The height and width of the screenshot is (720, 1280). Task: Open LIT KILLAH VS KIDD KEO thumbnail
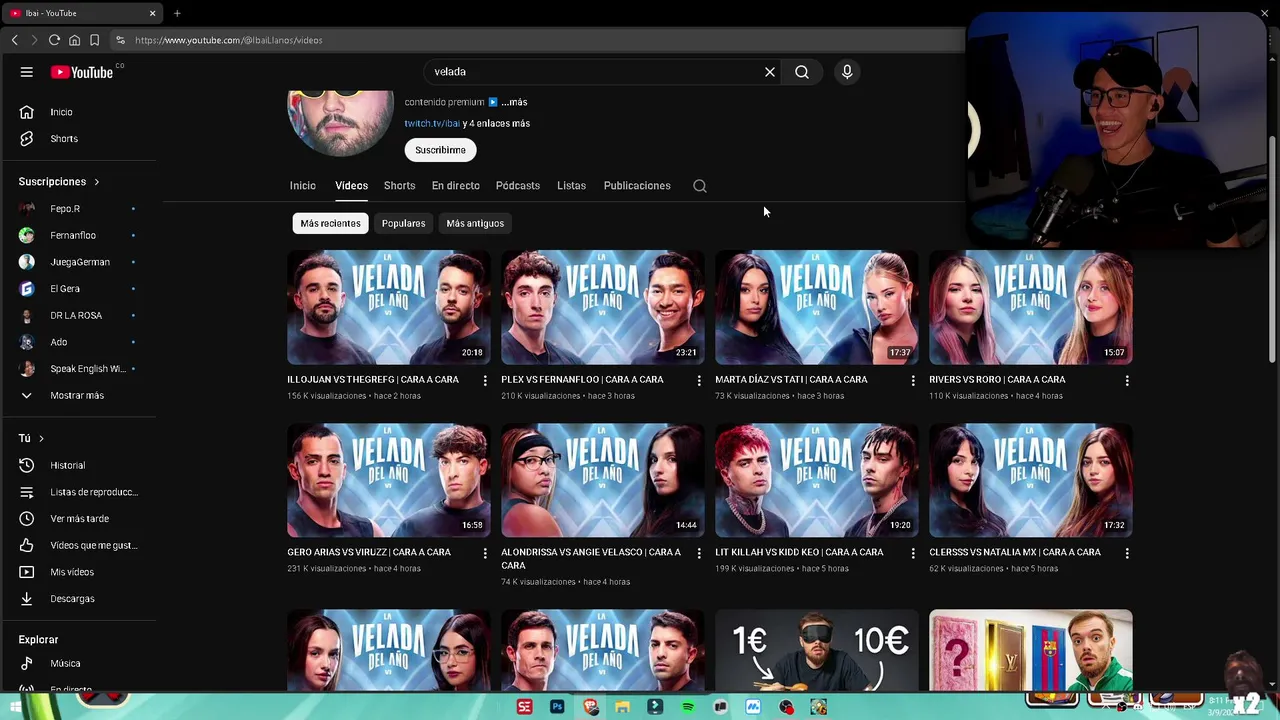pyautogui.click(x=816, y=480)
